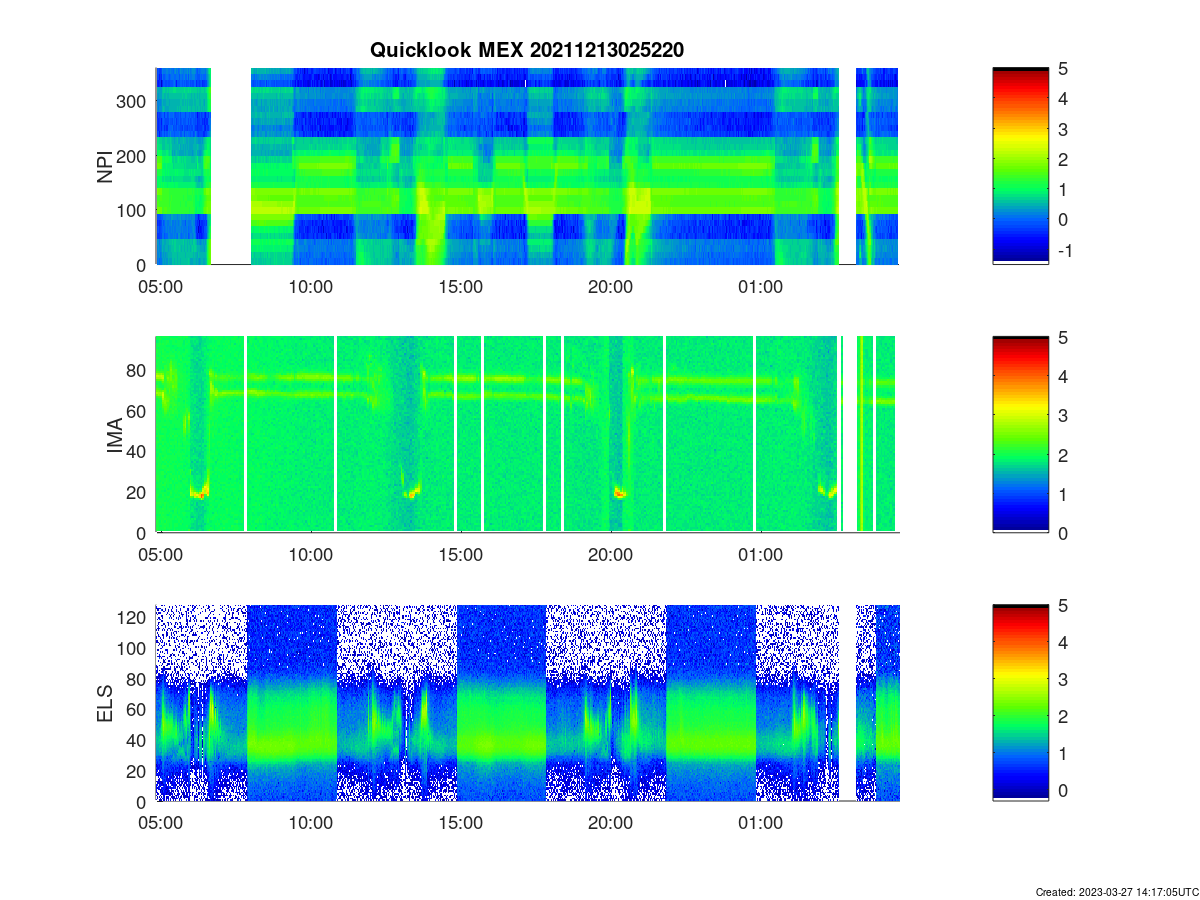Click the 5 label on NPI colorbar
1200x900 pixels.
[1063, 69]
